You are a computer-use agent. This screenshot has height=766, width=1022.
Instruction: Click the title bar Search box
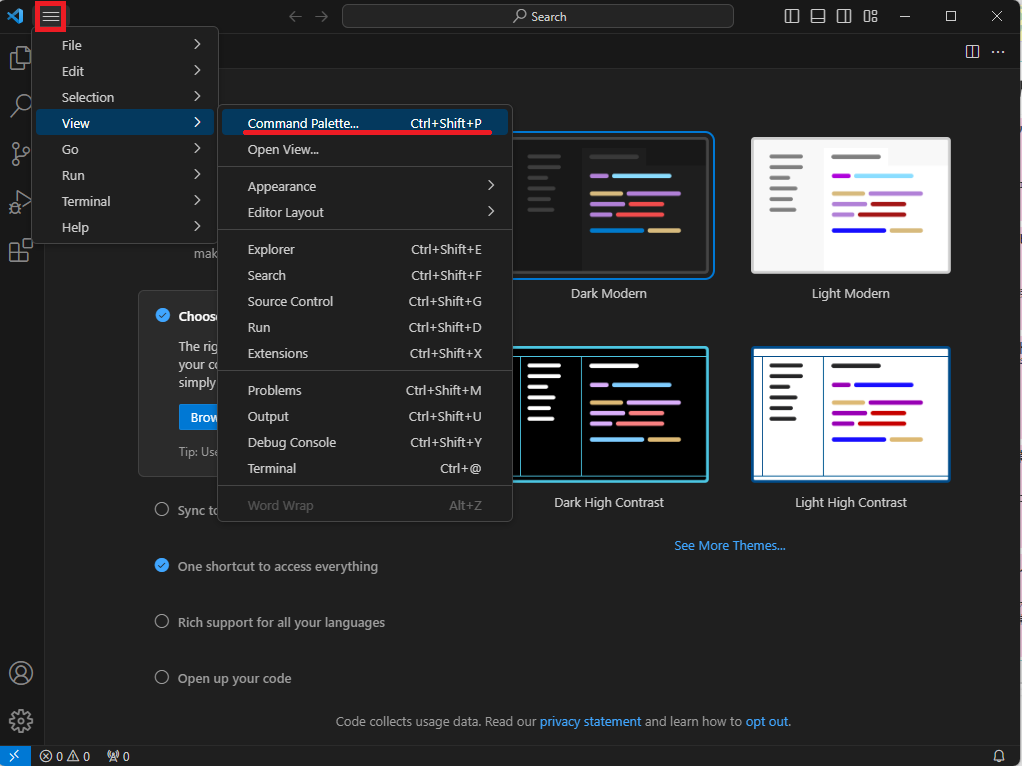pyautogui.click(x=538, y=16)
